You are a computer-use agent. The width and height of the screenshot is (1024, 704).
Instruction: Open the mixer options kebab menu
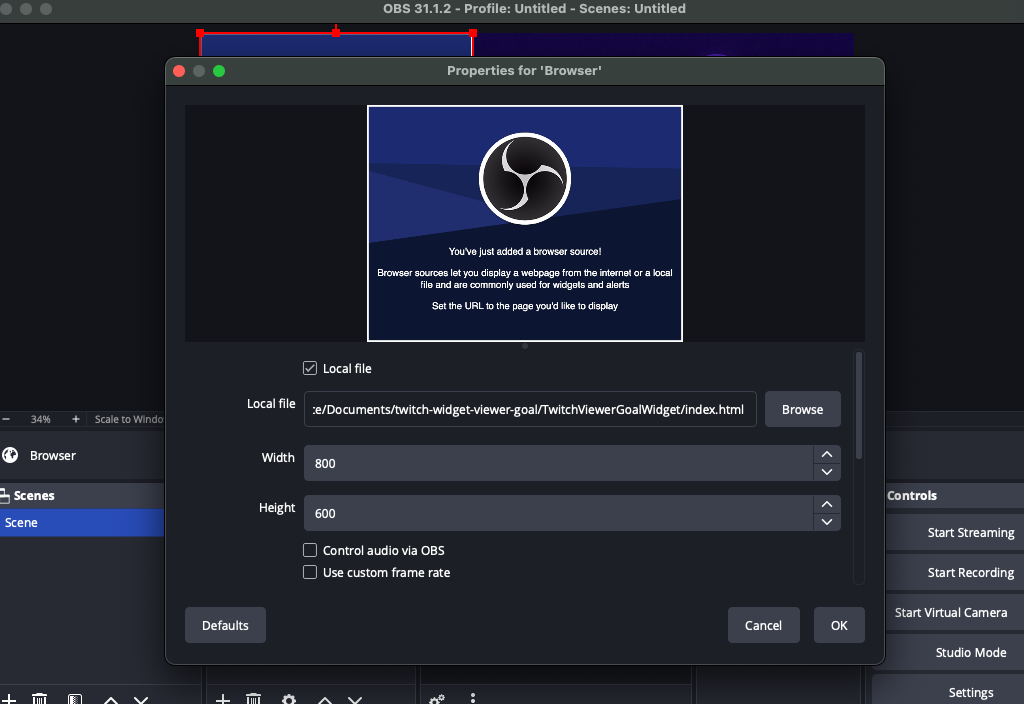pos(472,699)
